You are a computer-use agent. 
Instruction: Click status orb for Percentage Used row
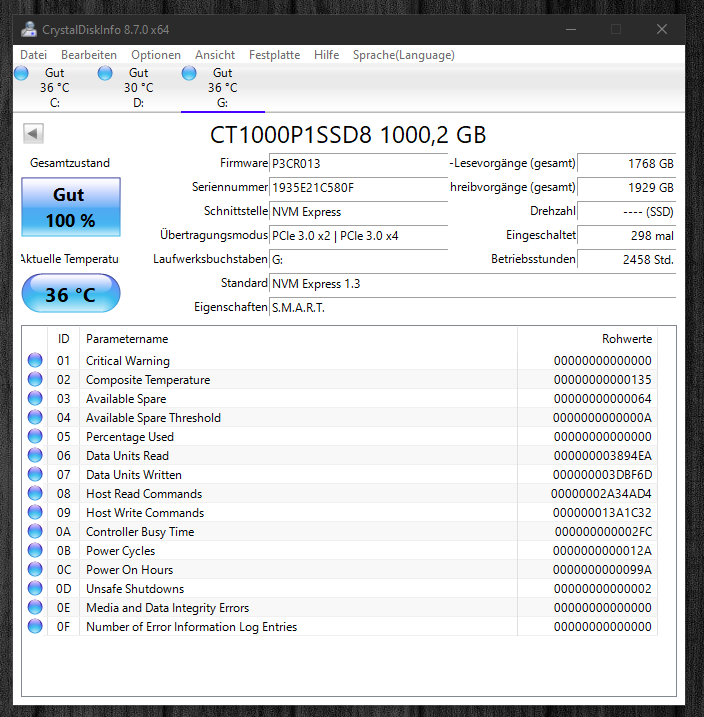click(35, 436)
